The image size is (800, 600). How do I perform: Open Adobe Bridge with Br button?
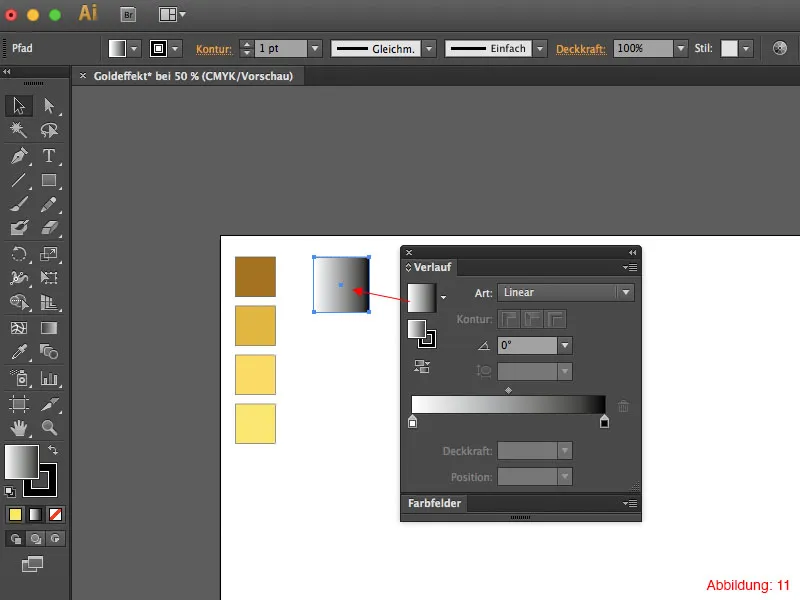click(129, 14)
